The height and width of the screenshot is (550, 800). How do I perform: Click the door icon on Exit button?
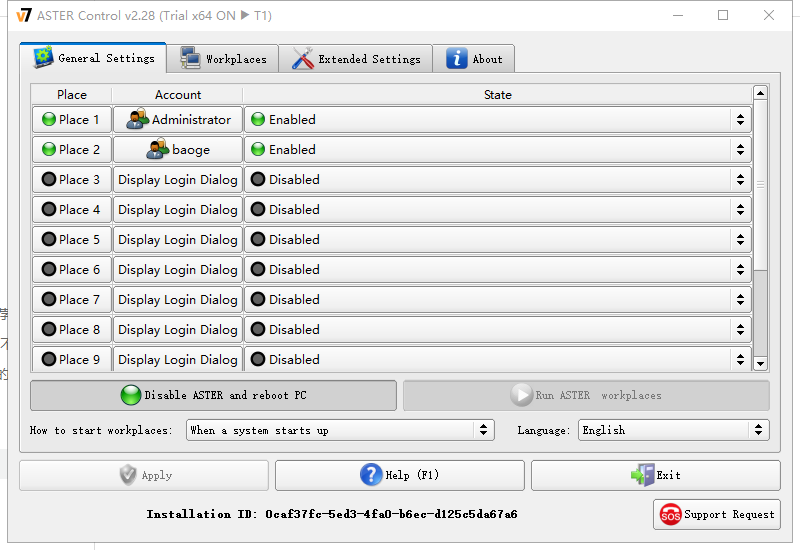[x=643, y=474]
